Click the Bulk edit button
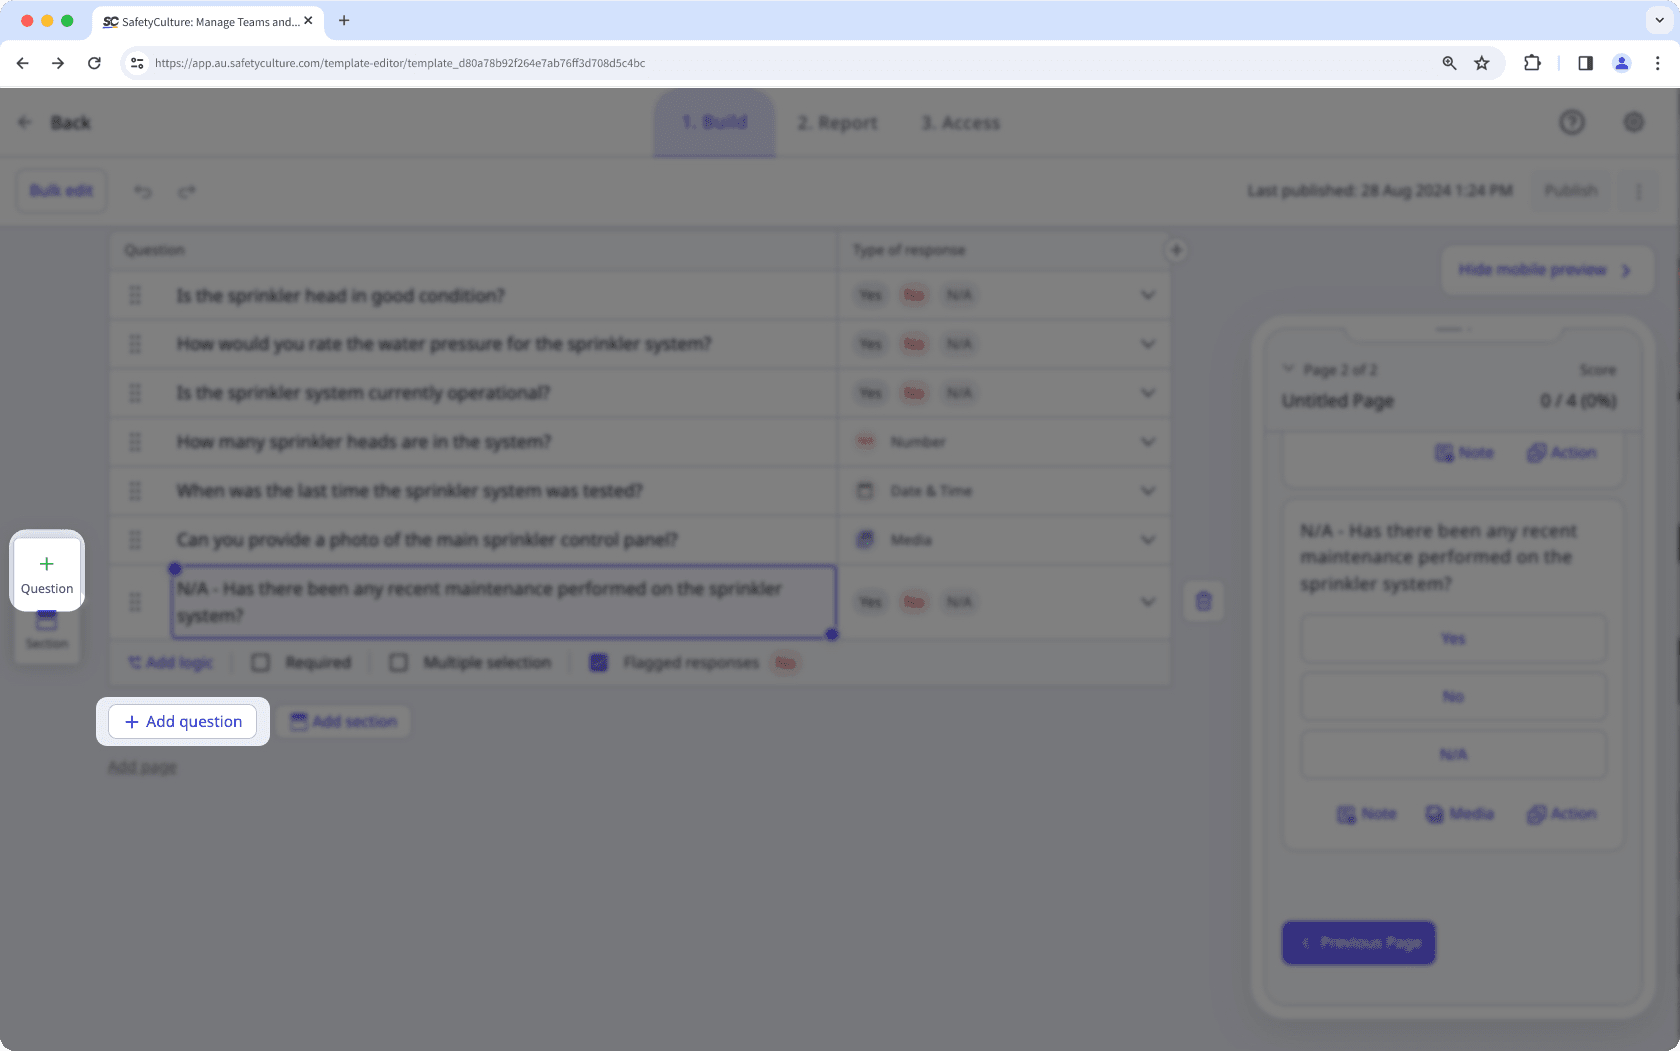This screenshot has height=1051, width=1680. pyautogui.click(x=61, y=190)
